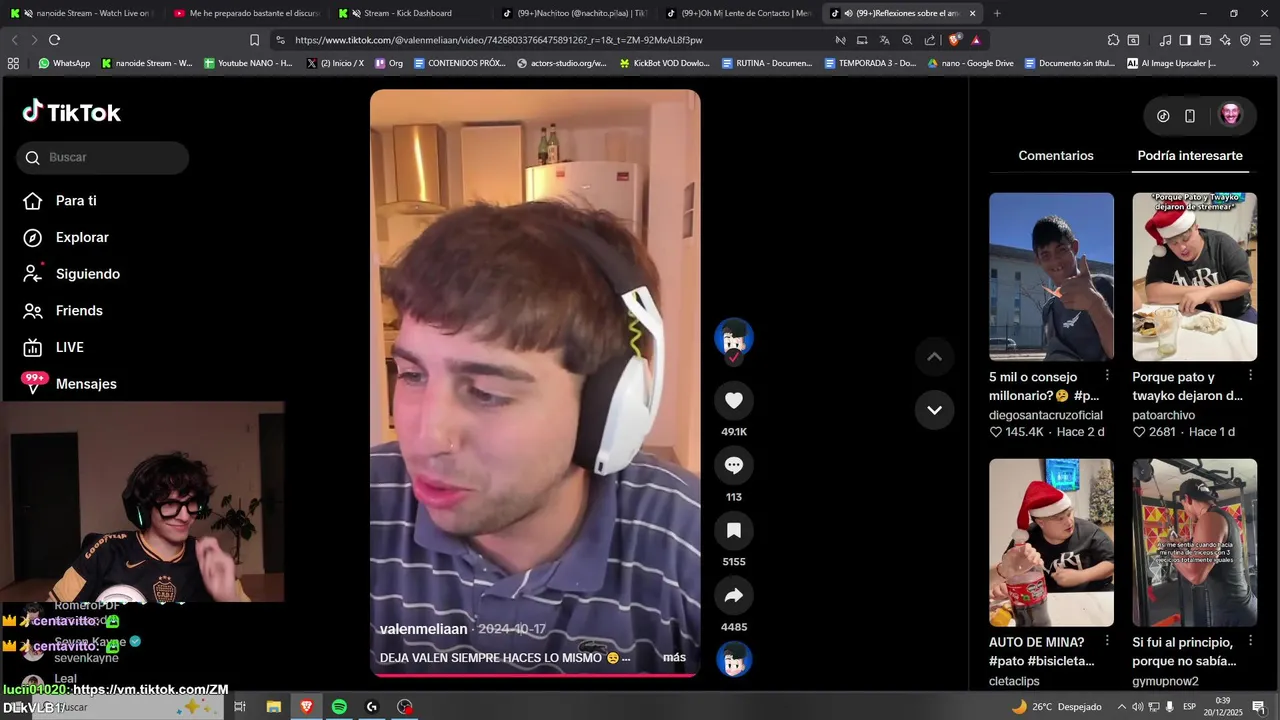1280x720 pixels.
Task: Click the share page icon in address bar
Action: click(930, 40)
